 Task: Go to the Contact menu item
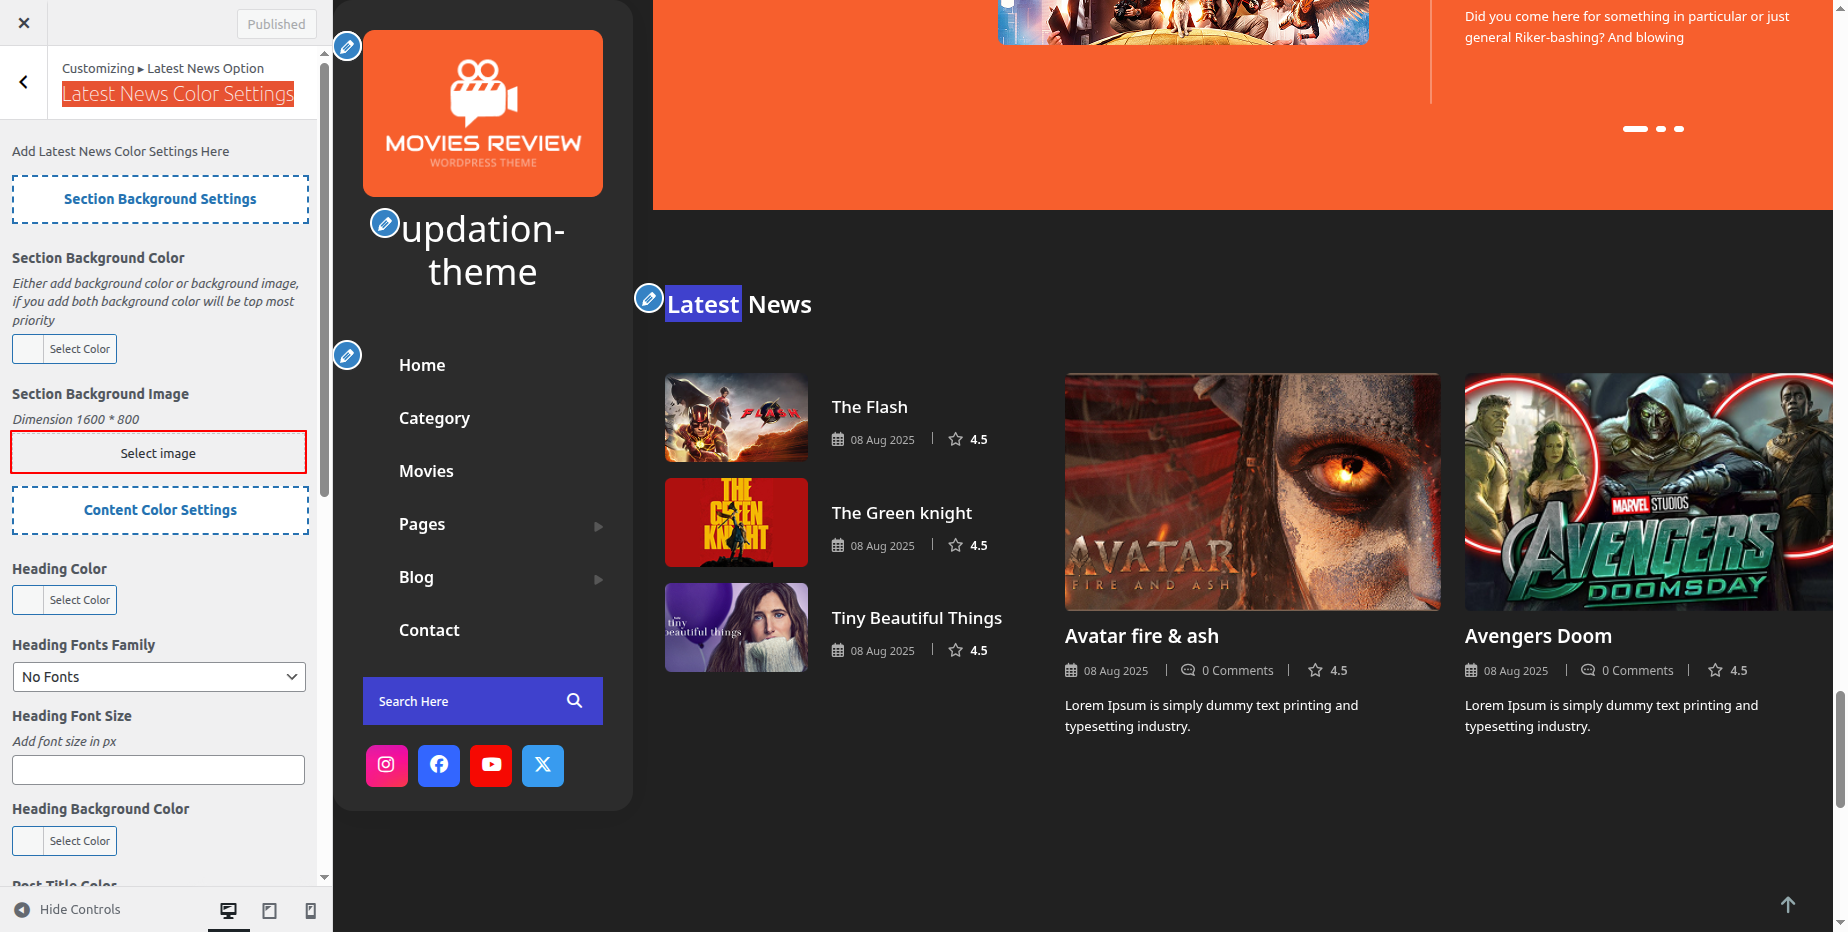[x=429, y=630]
